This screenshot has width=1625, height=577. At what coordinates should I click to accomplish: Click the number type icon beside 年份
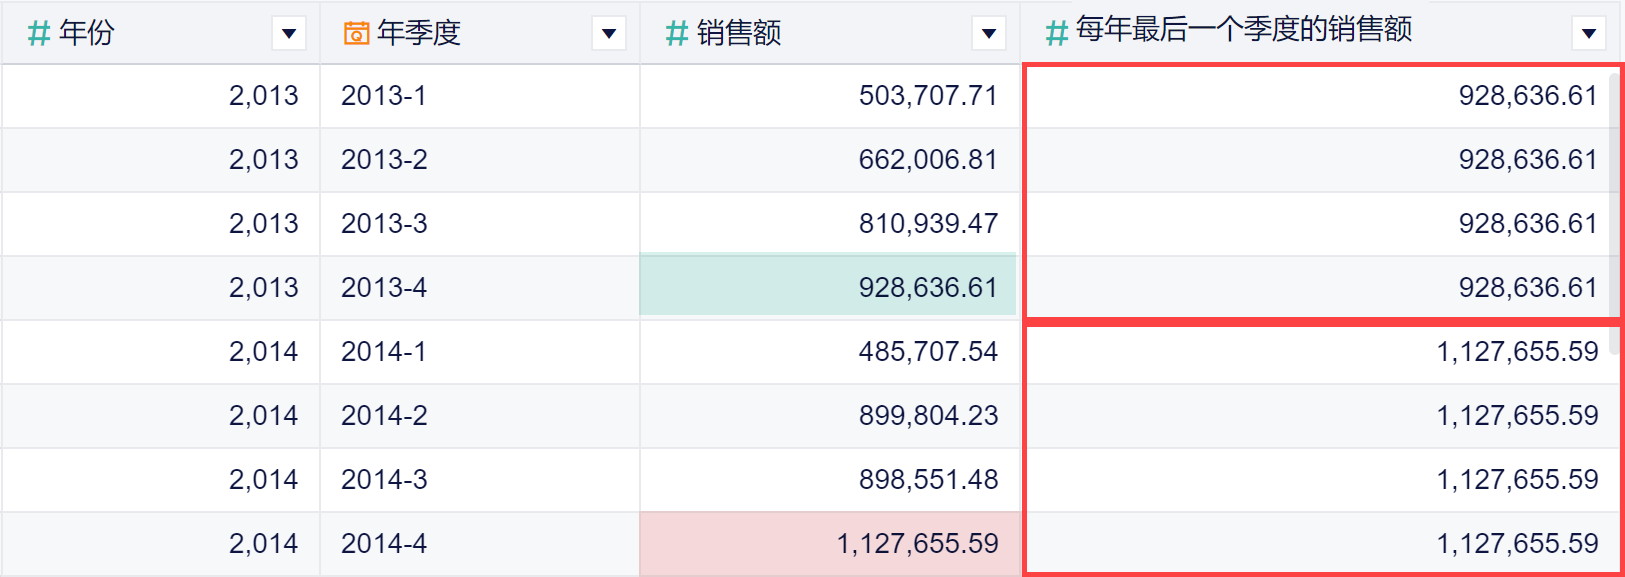click(39, 34)
